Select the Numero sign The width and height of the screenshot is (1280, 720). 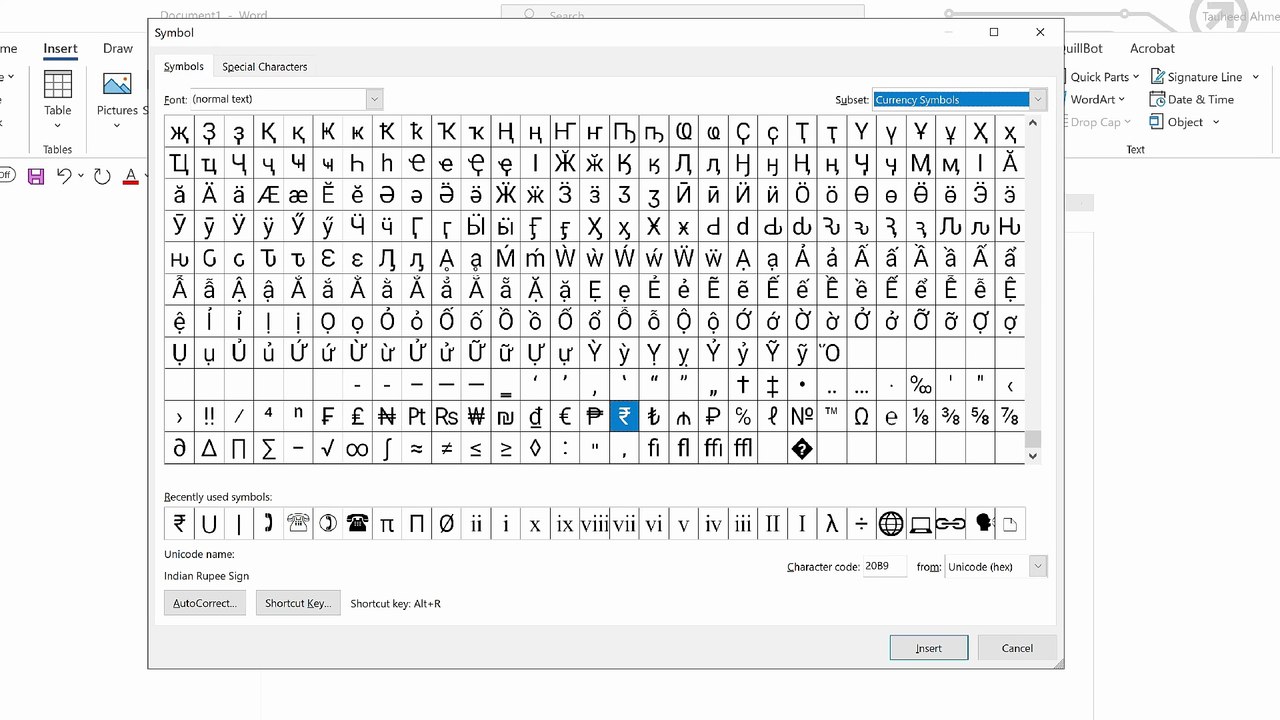802,417
